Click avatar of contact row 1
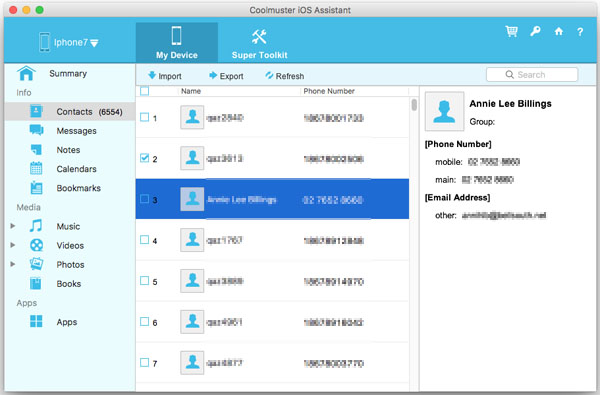The image size is (600, 395). click(x=192, y=117)
